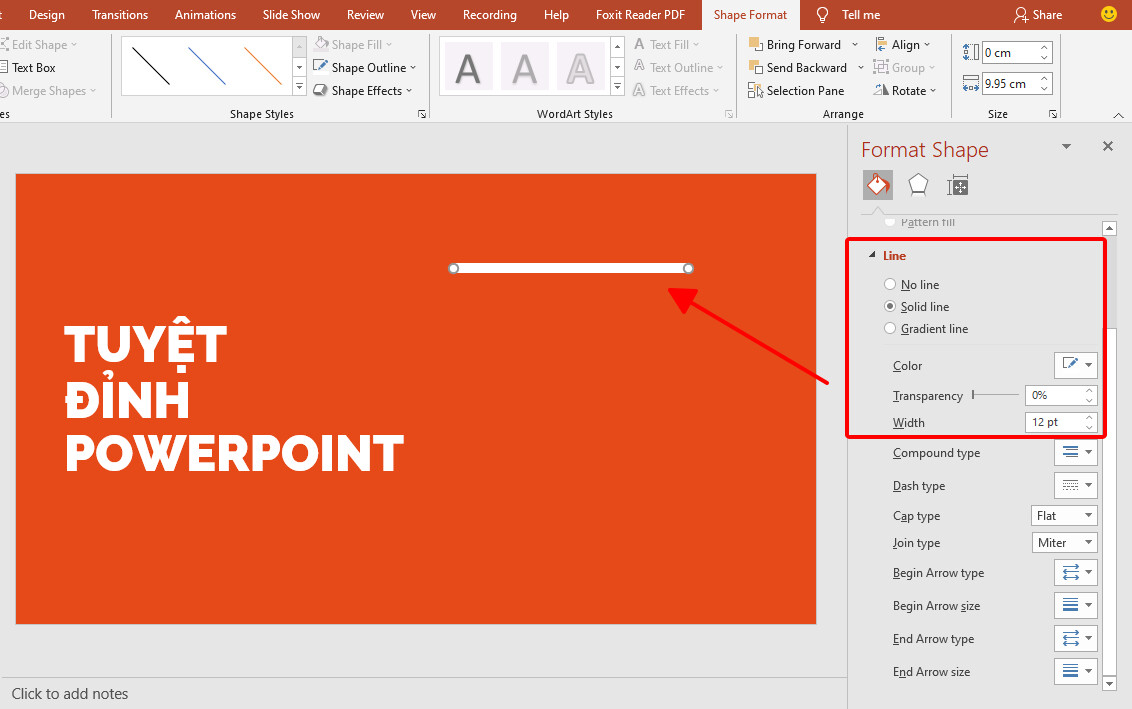
Task: Select the Gradient line radio button
Action: click(x=890, y=328)
